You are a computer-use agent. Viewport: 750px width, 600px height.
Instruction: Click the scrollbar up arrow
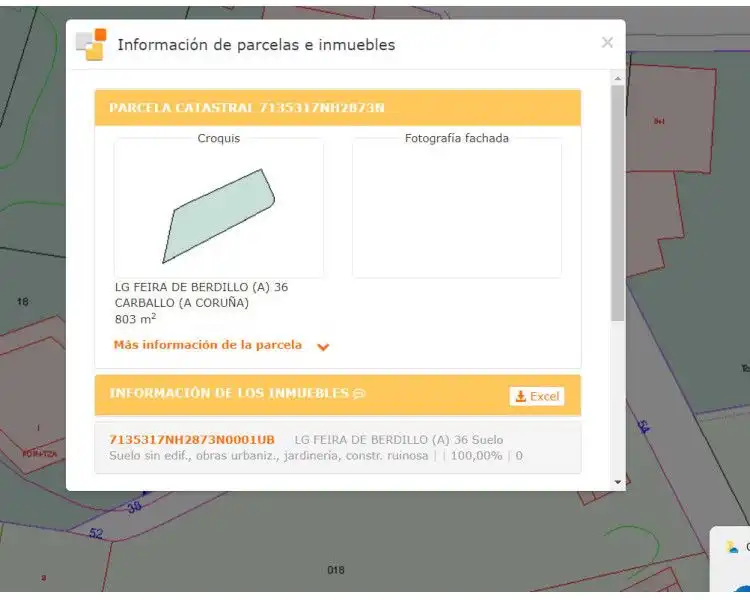coord(618,78)
